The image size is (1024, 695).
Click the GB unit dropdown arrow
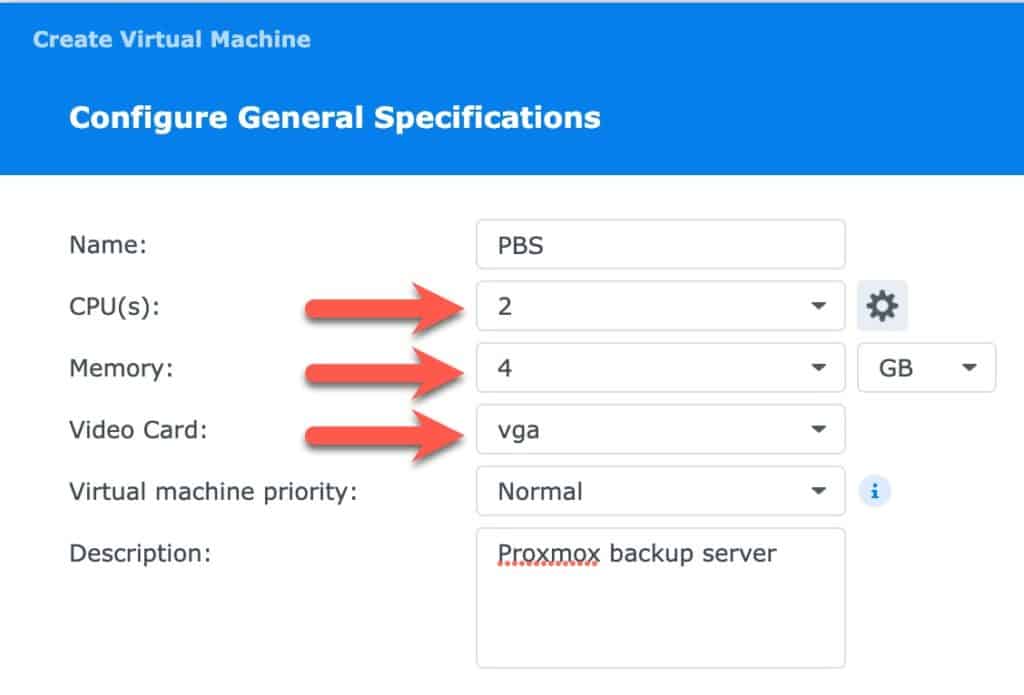[969, 368]
